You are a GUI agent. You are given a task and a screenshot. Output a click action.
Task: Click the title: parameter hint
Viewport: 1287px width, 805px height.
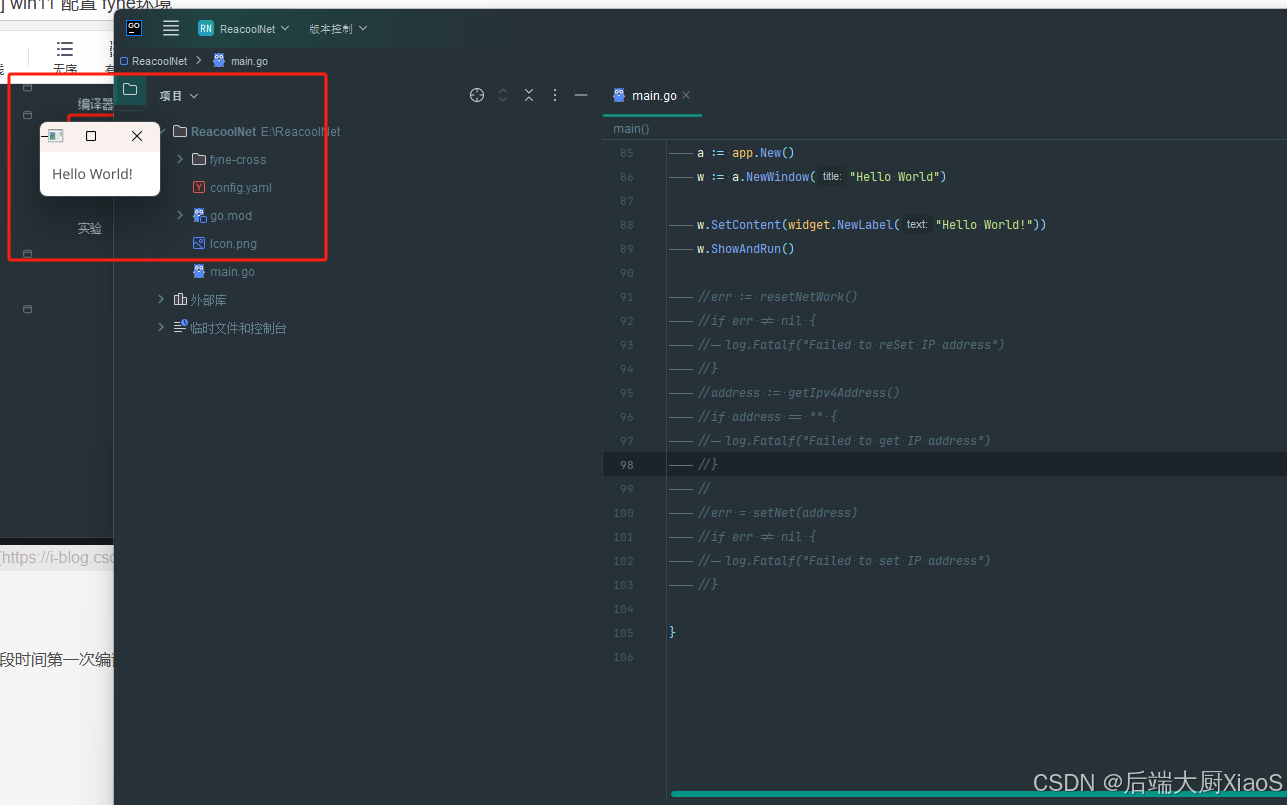pyautogui.click(x=832, y=177)
